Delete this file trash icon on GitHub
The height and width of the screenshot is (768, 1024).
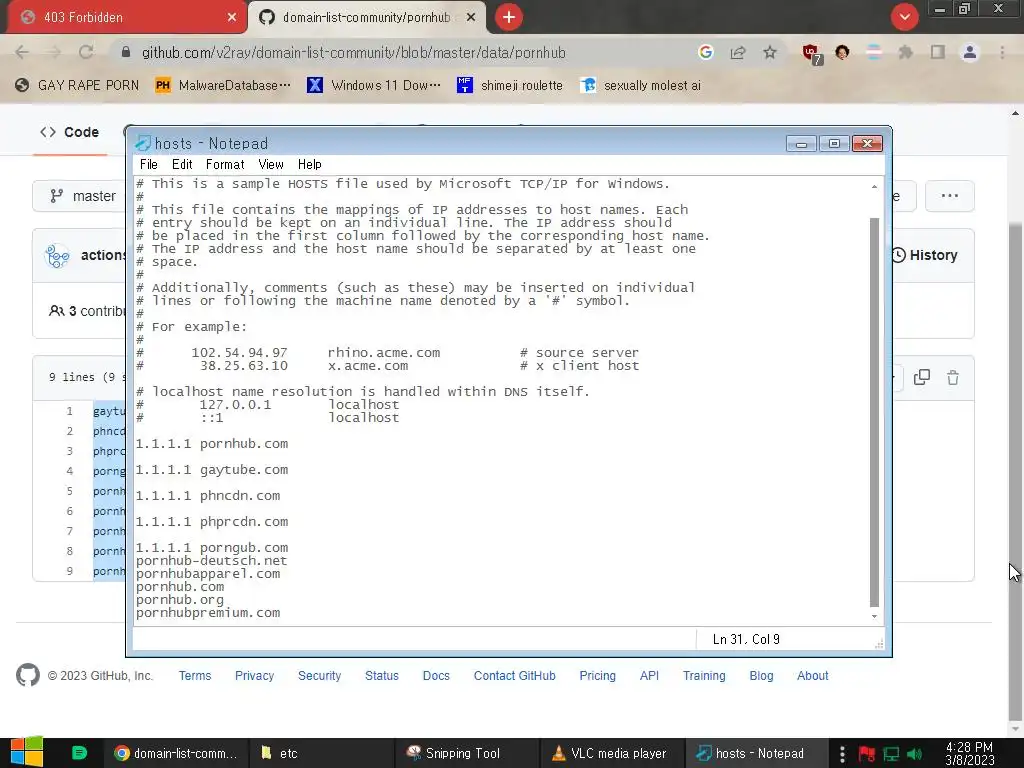(x=953, y=377)
